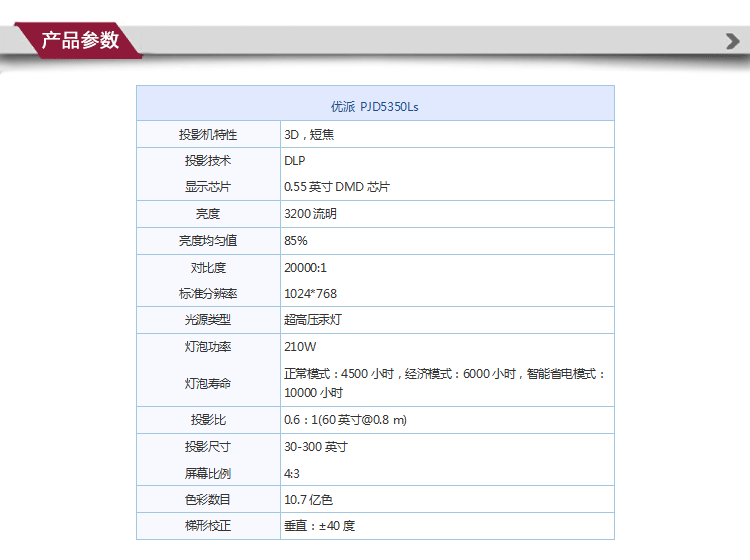Click the 0.55 英寸 DMD 芯片 value
750x560 pixels.
coord(337,187)
